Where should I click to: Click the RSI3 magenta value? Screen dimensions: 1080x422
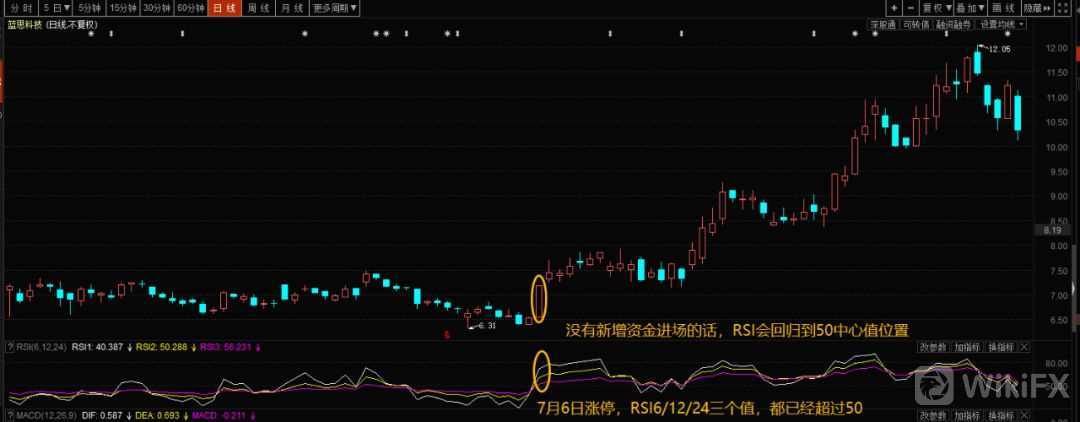[x=225, y=347]
